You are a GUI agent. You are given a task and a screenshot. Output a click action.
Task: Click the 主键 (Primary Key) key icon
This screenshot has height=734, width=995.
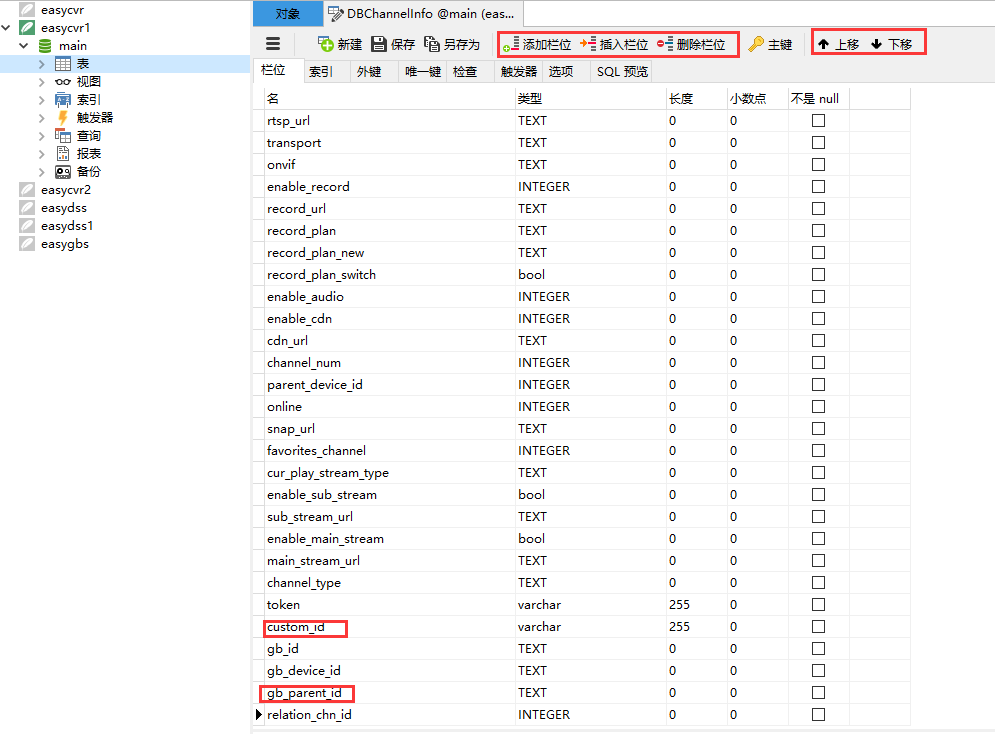756,44
